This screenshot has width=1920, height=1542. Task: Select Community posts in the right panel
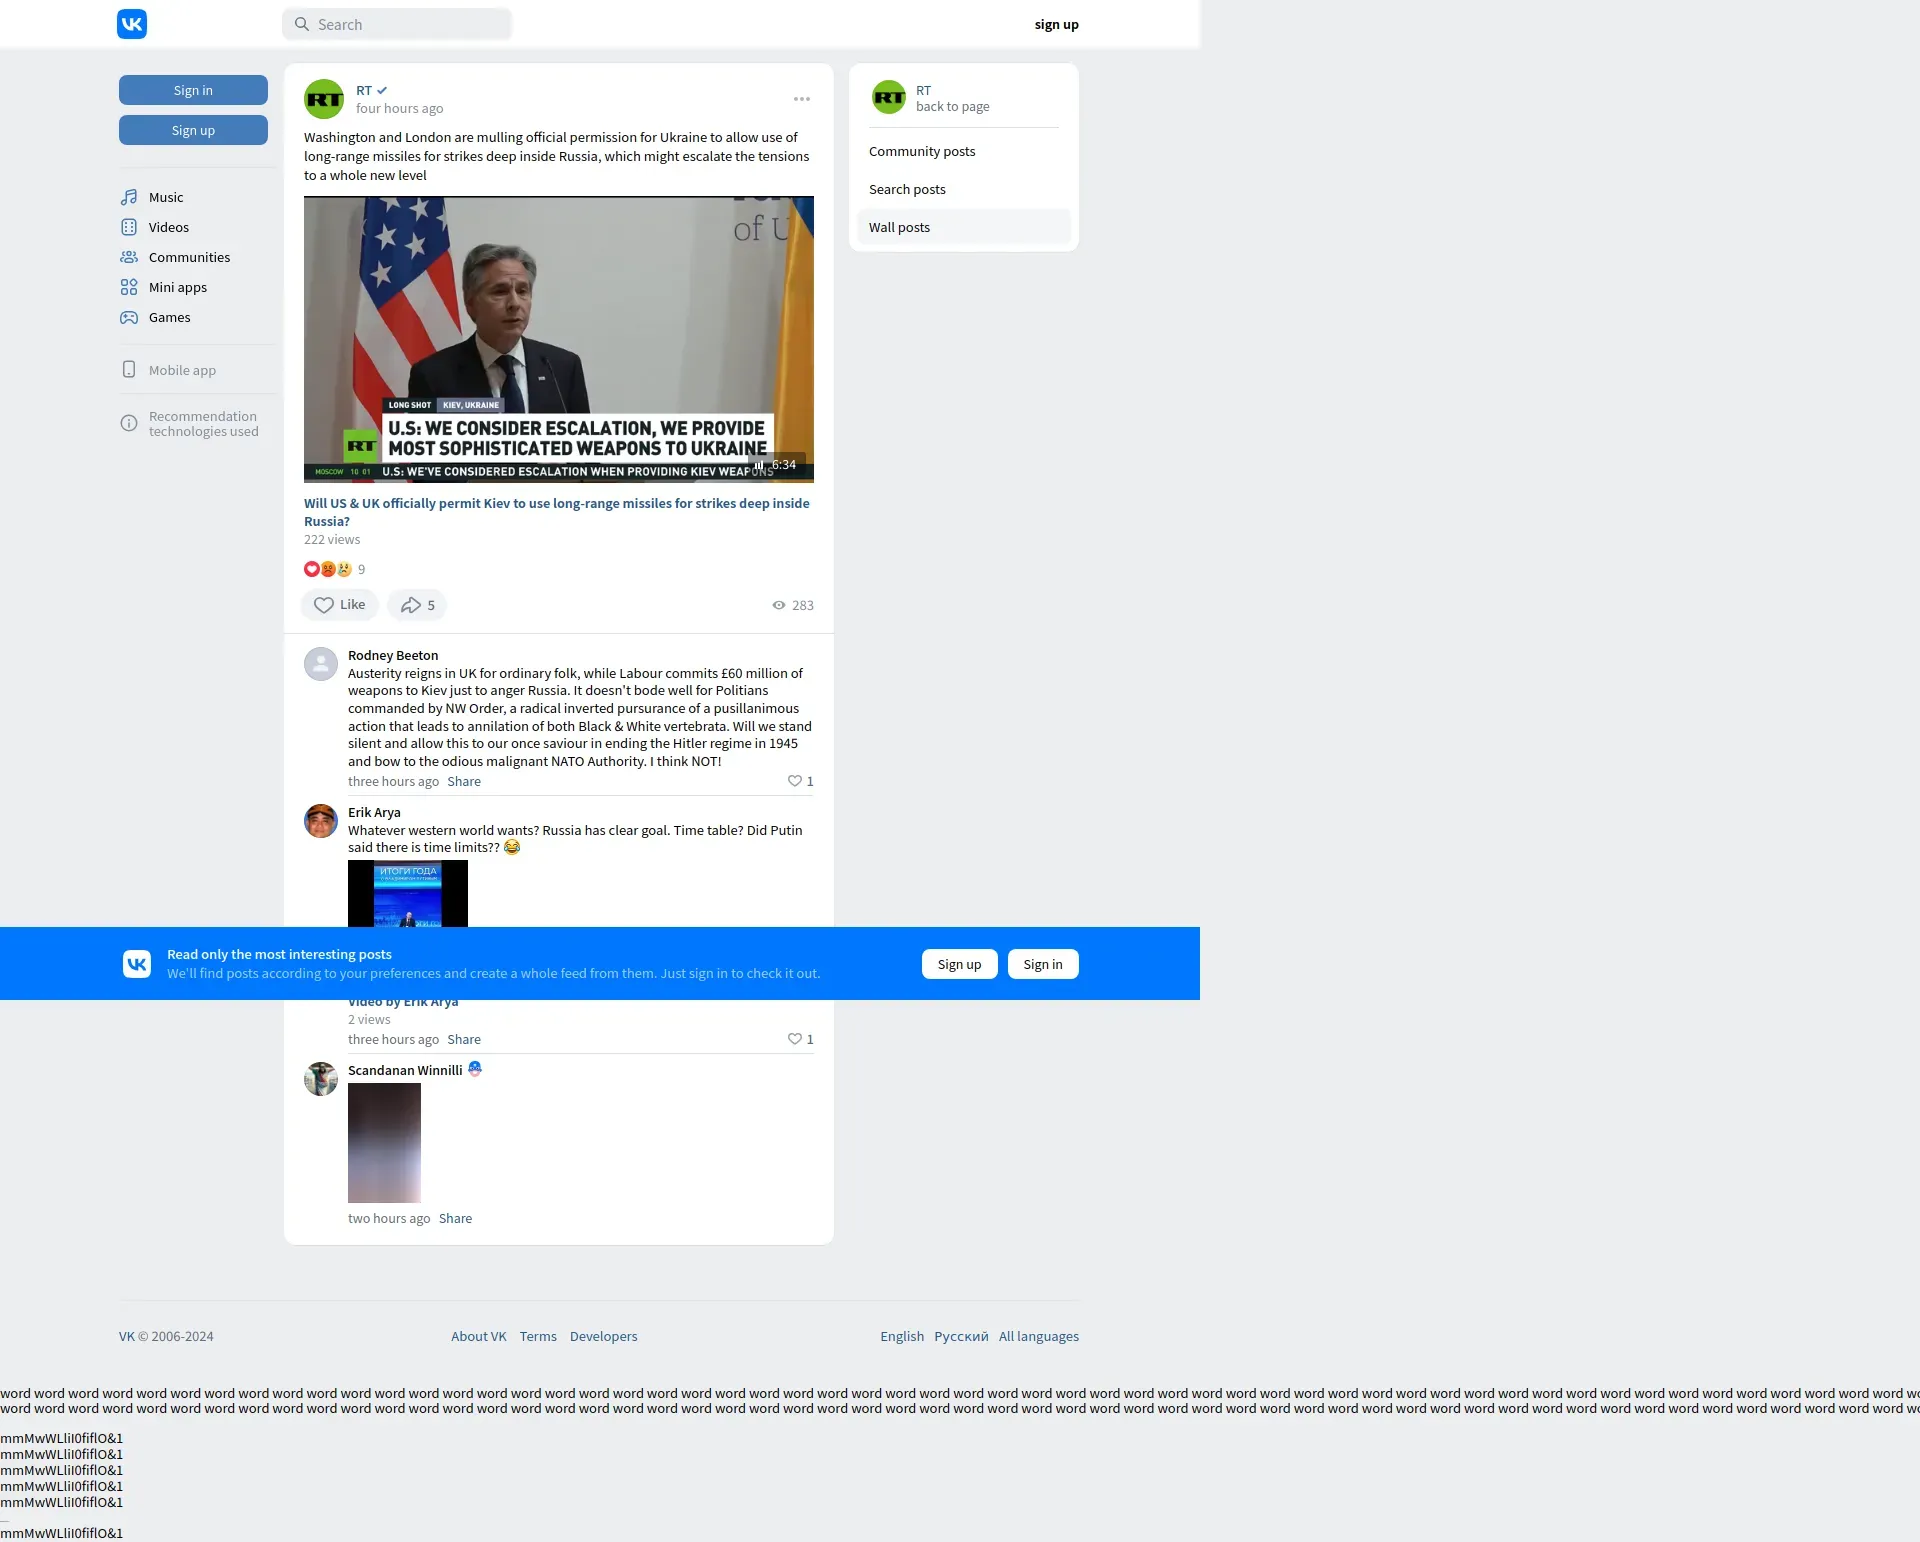pos(922,151)
